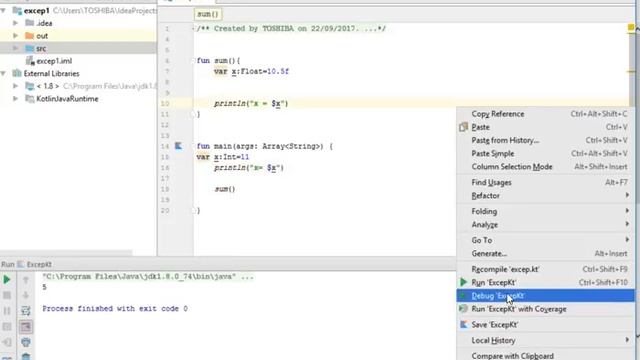
Task: Toggle Column Selection Mode
Action: [x=545, y=167]
